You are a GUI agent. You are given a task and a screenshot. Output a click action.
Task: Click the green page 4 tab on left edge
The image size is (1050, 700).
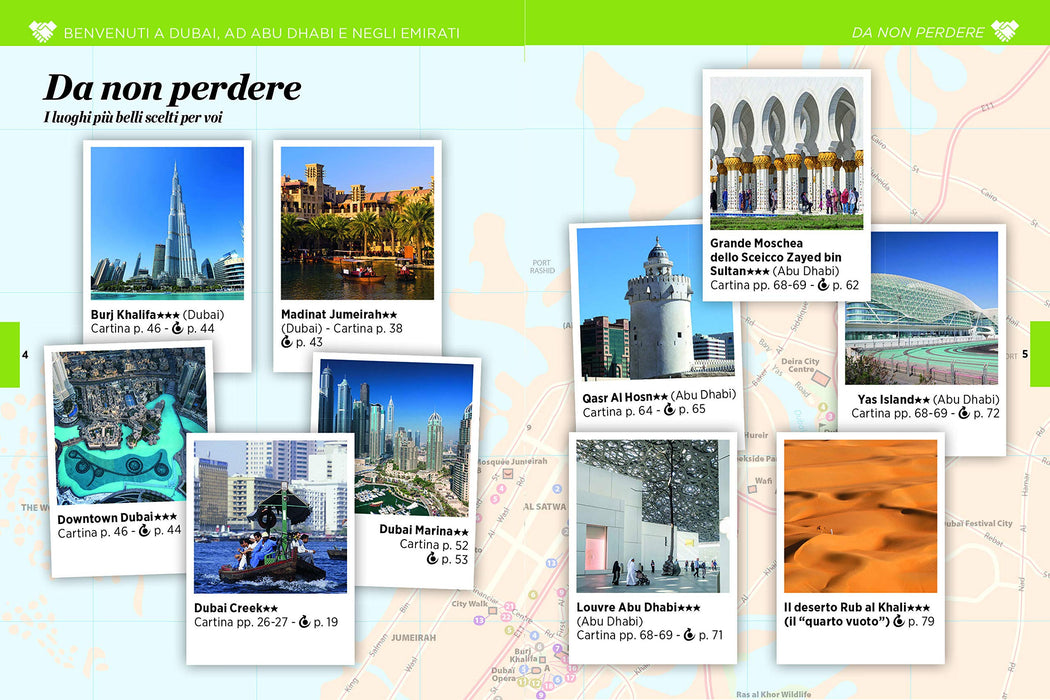(10, 354)
